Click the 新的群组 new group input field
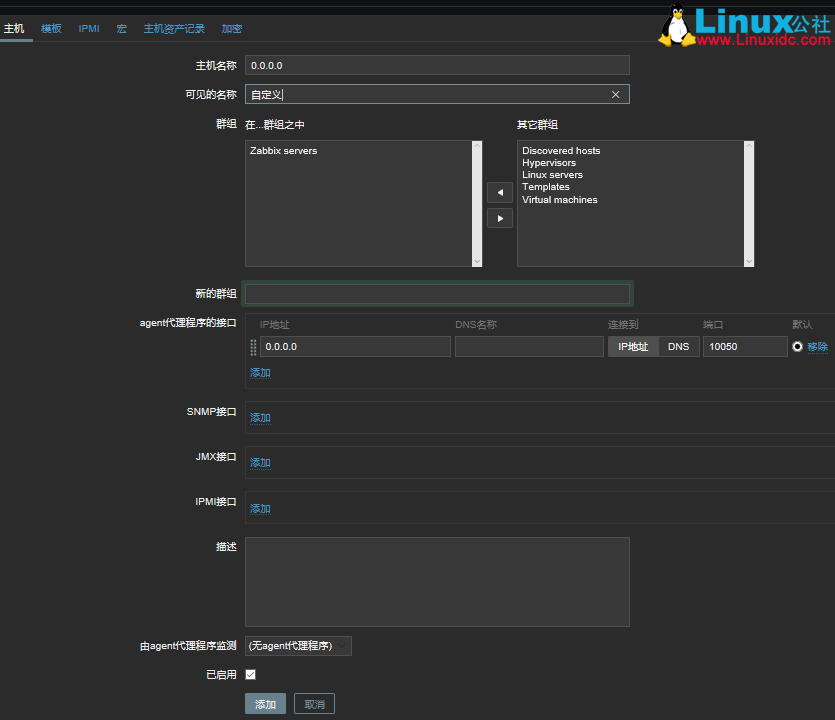This screenshot has width=835, height=720. pos(437,294)
